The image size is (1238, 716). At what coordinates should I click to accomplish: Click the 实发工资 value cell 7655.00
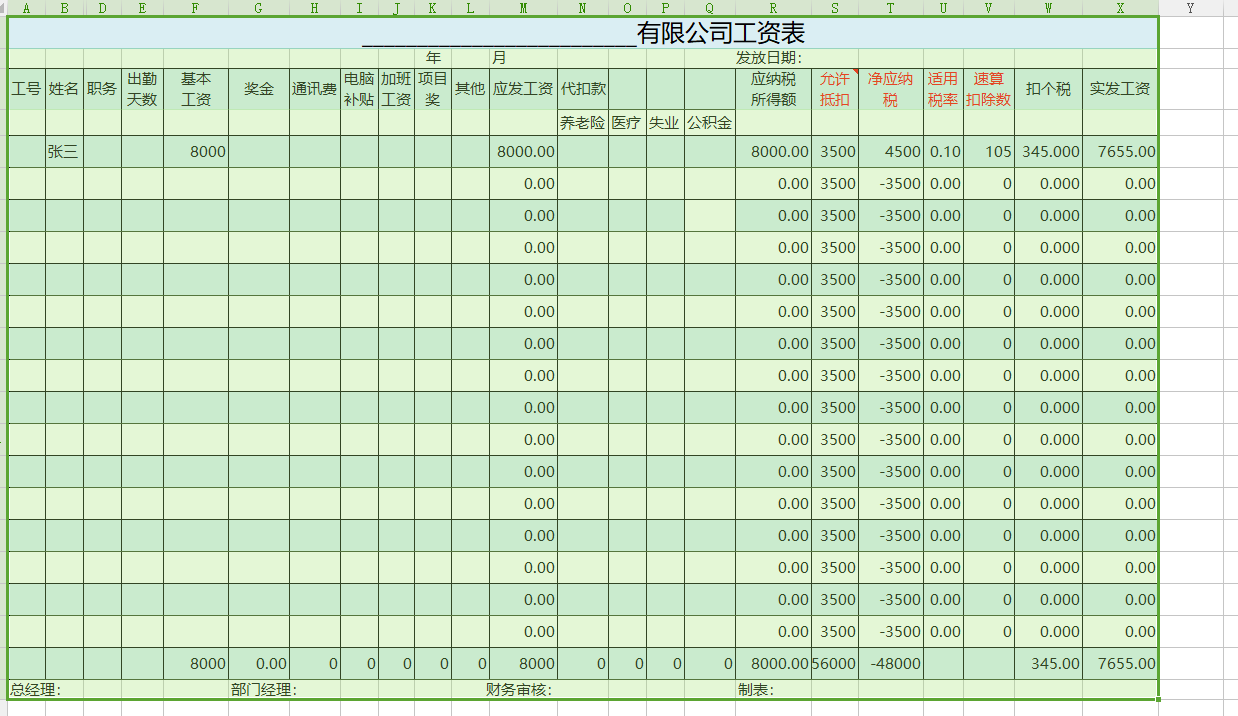(x=1118, y=151)
